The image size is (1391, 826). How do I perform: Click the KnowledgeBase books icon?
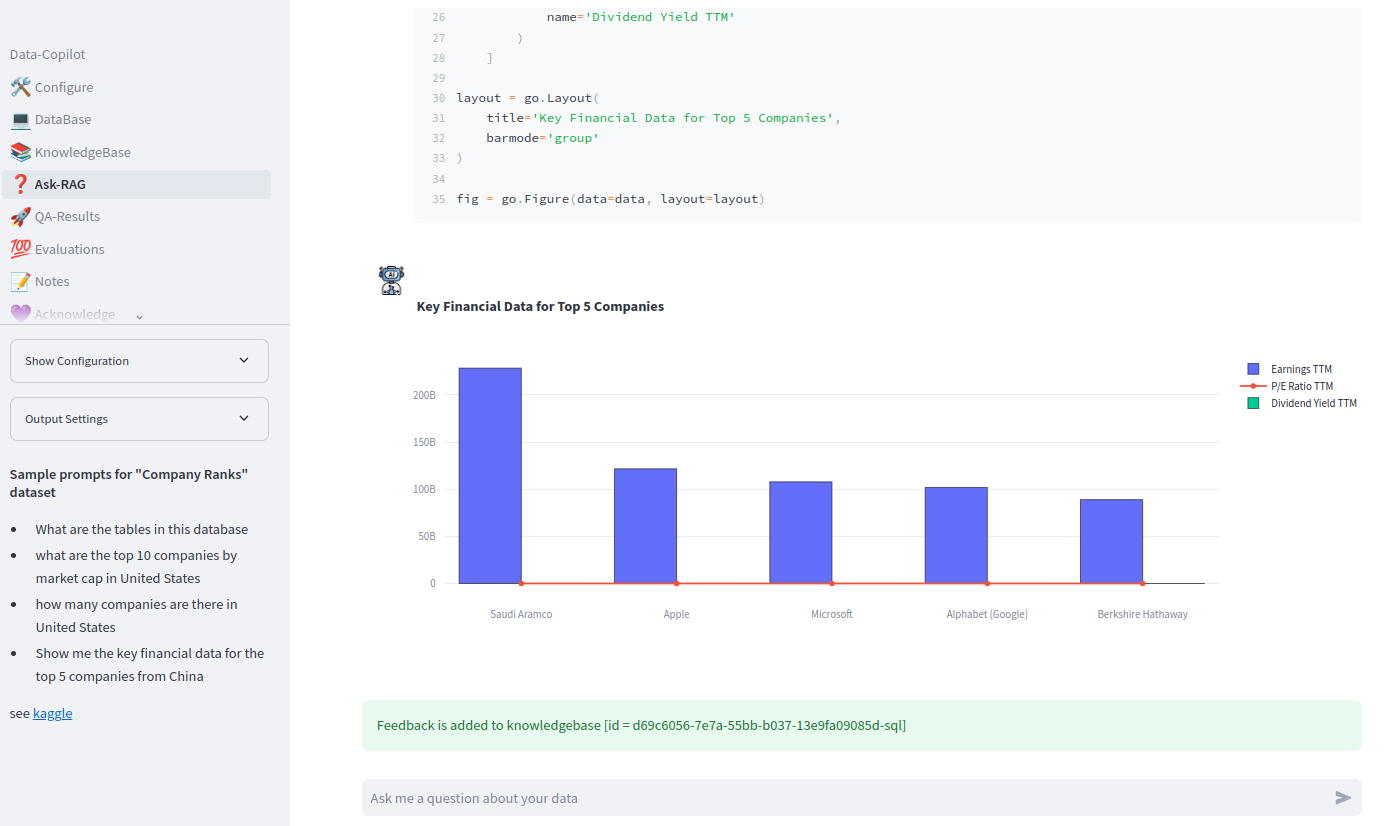[20, 151]
